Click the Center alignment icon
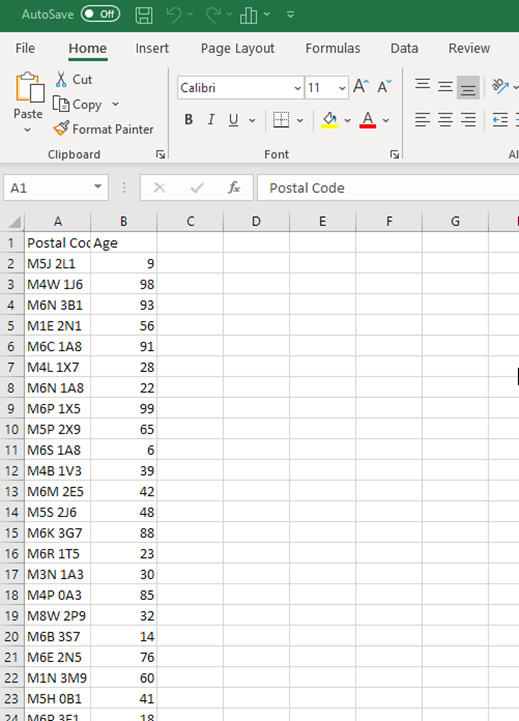Image resolution: width=519 pixels, height=721 pixels. coord(445,120)
